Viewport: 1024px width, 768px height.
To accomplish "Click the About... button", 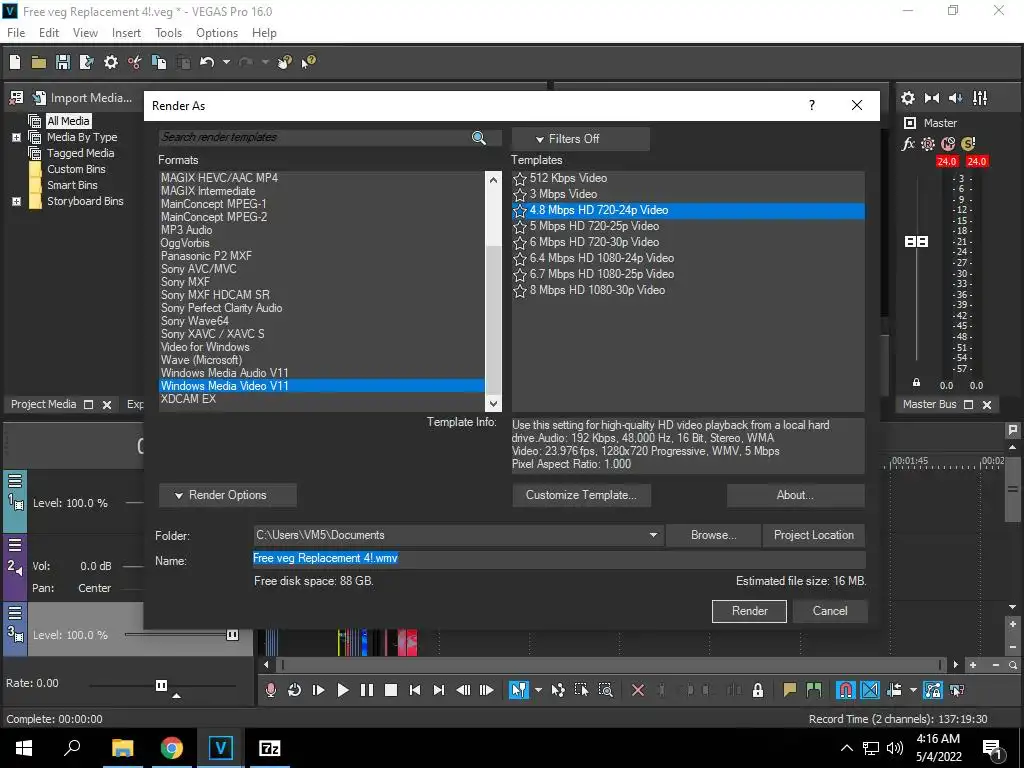I will click(795, 496).
